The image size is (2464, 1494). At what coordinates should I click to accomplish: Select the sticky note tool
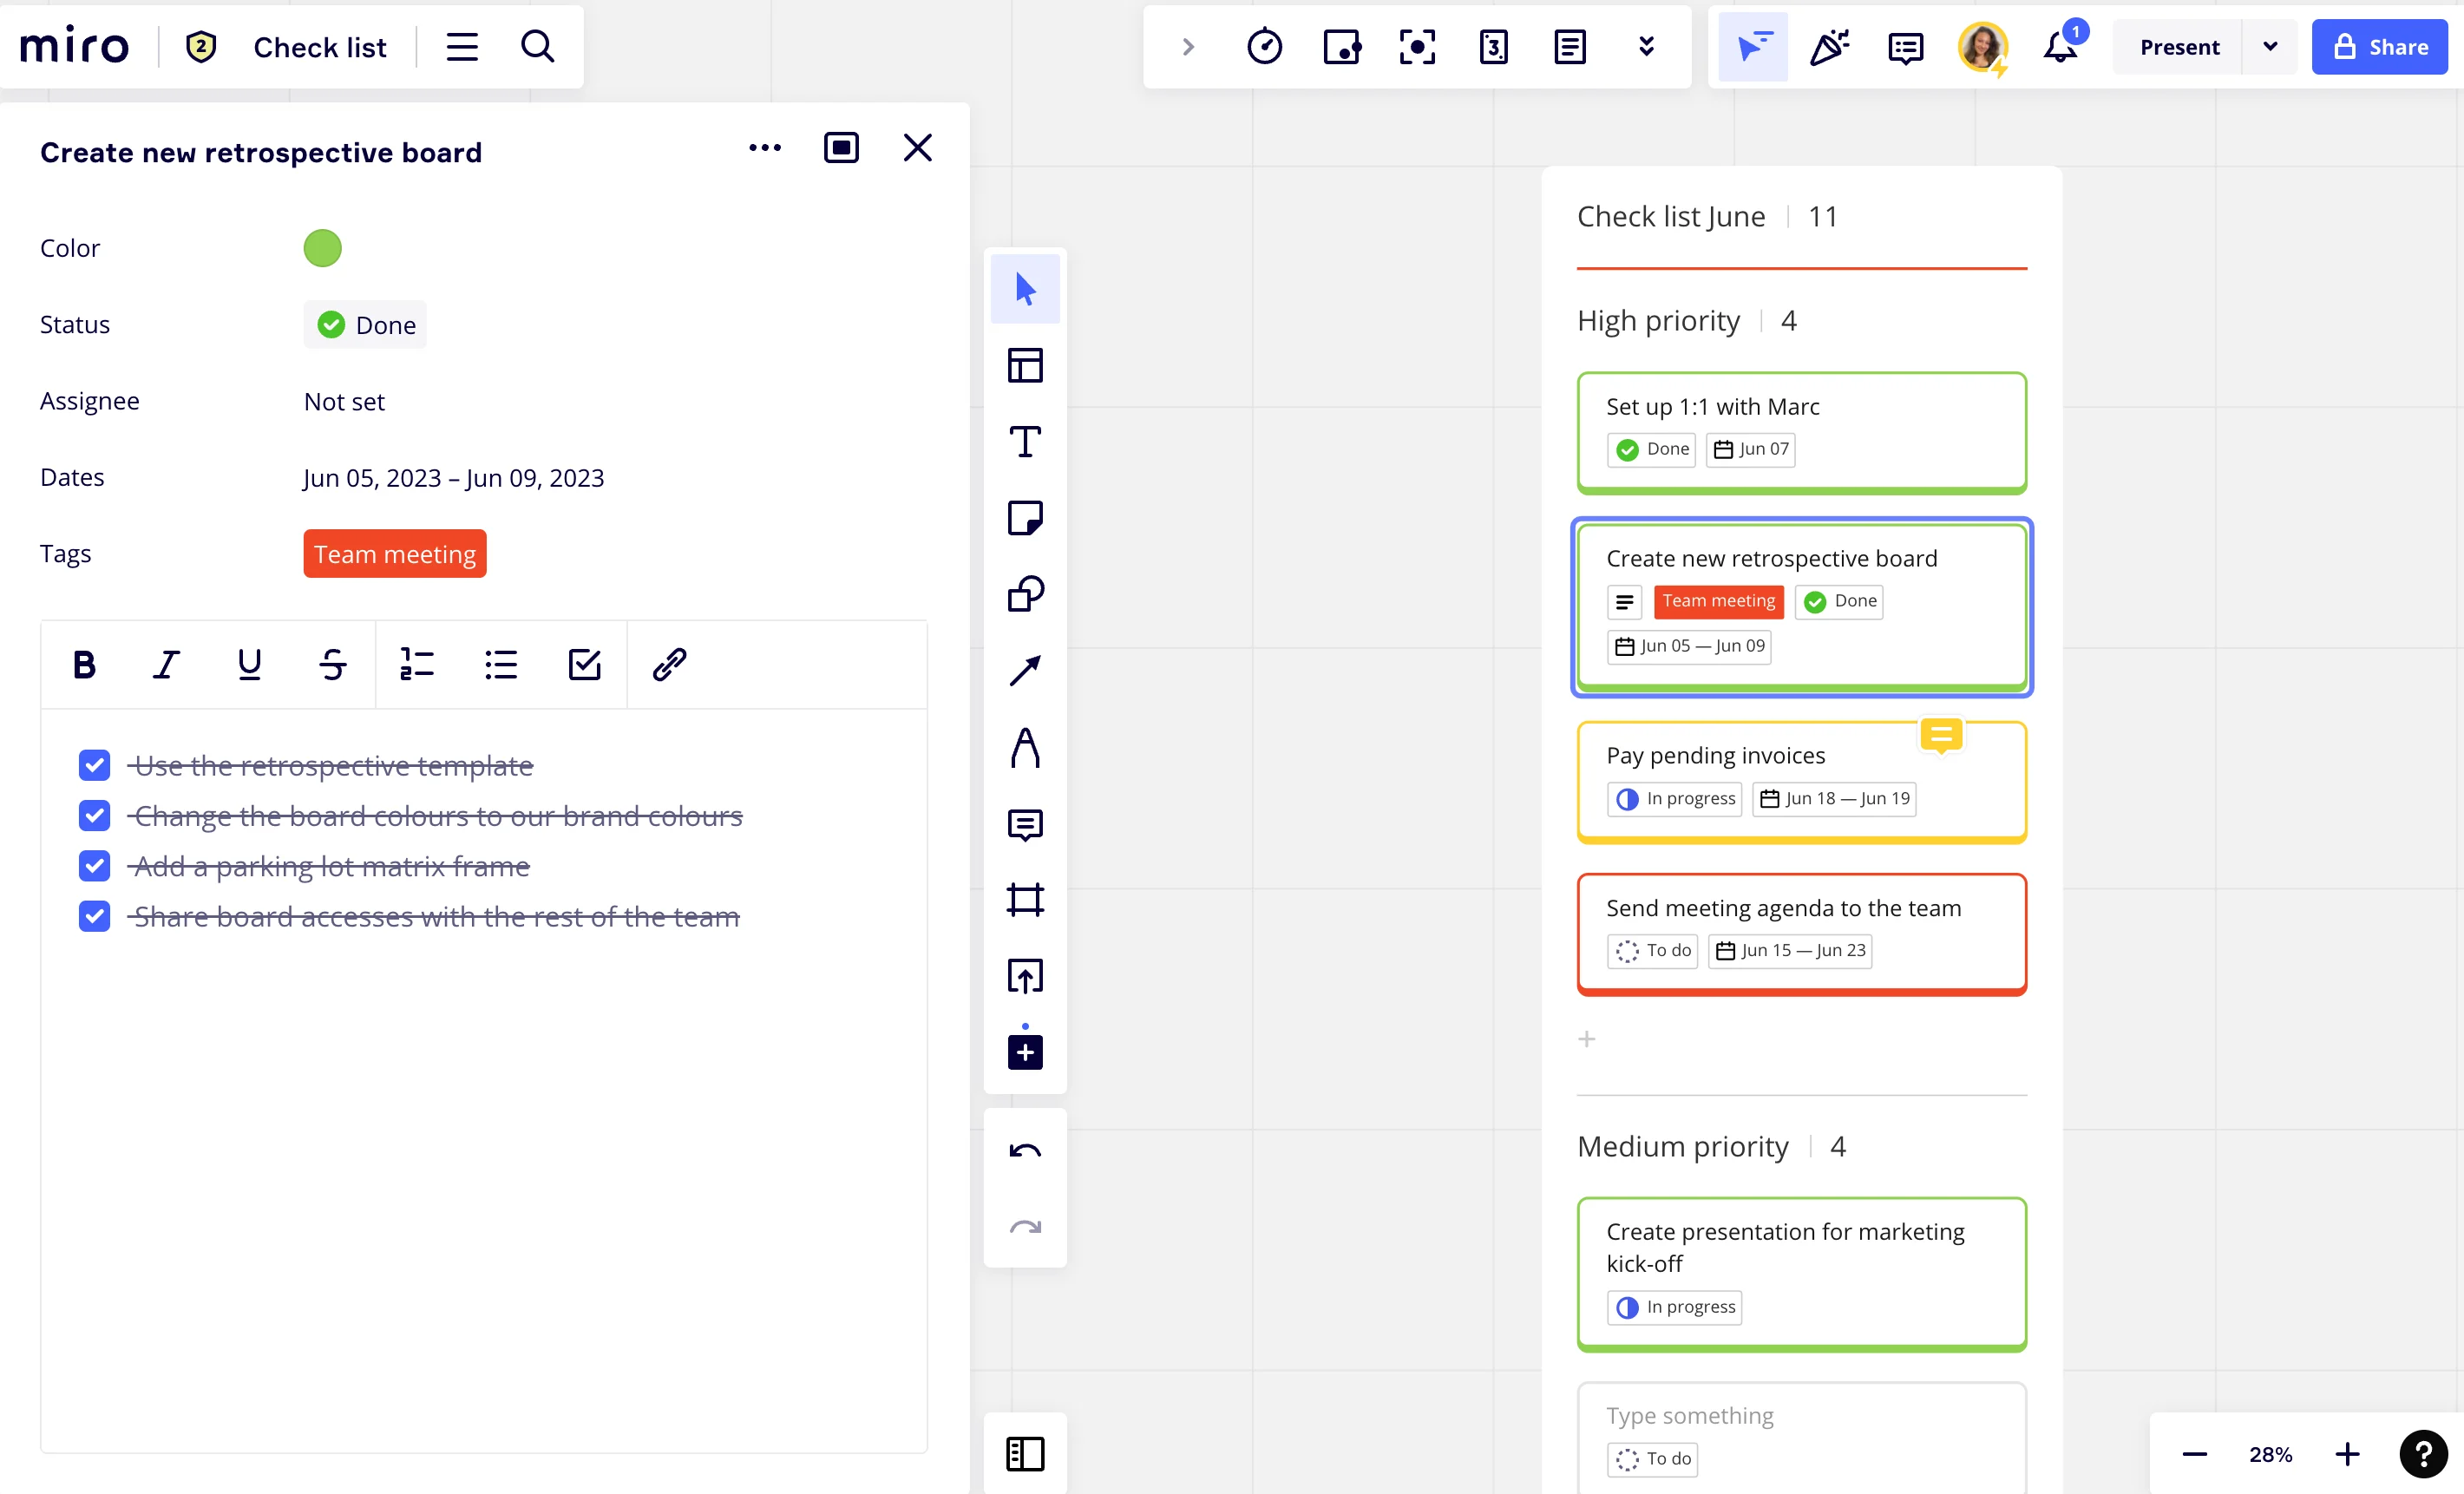click(x=1025, y=518)
